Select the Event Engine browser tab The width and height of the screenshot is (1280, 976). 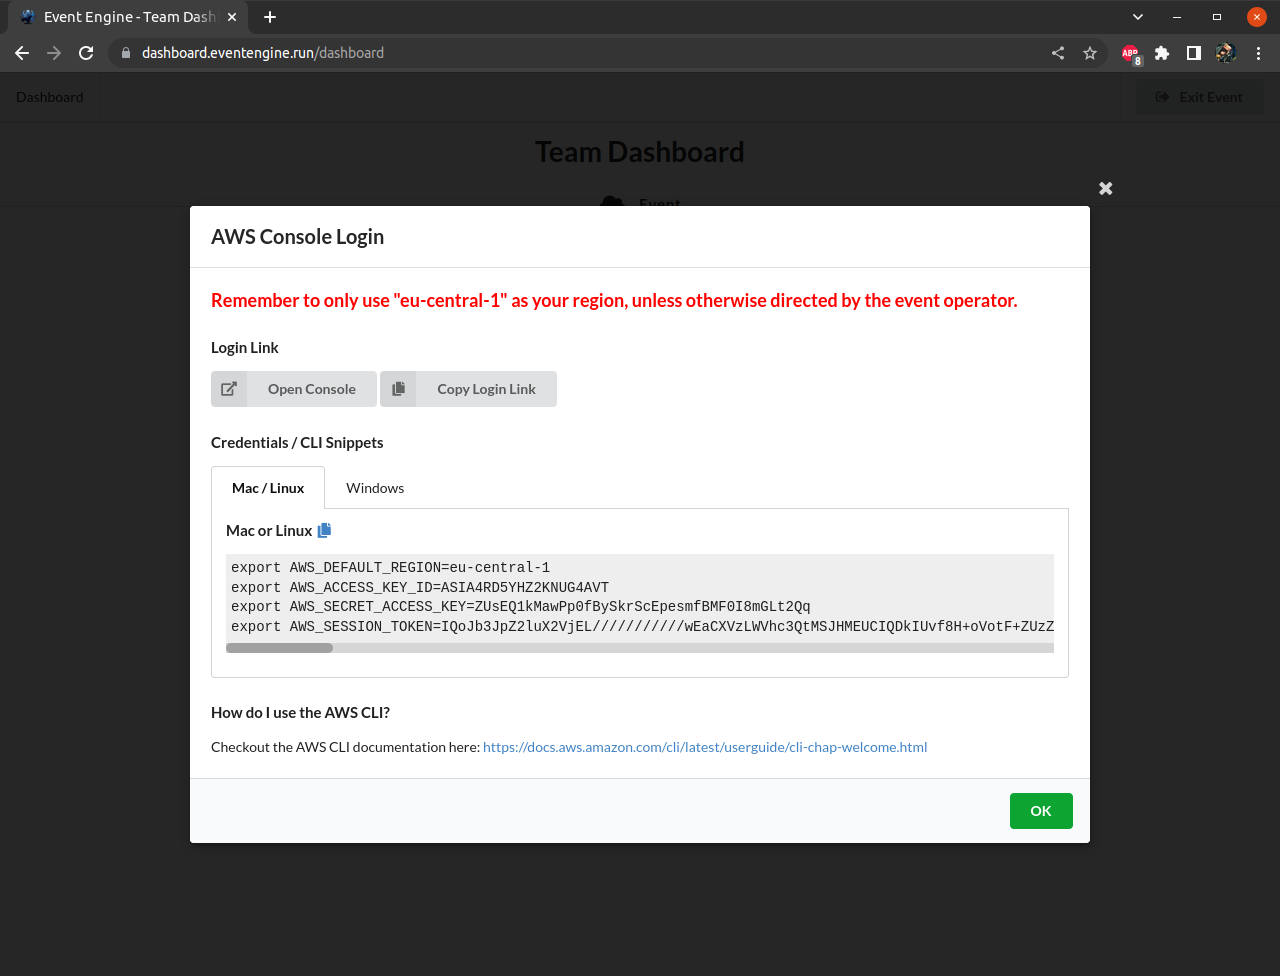click(x=128, y=17)
